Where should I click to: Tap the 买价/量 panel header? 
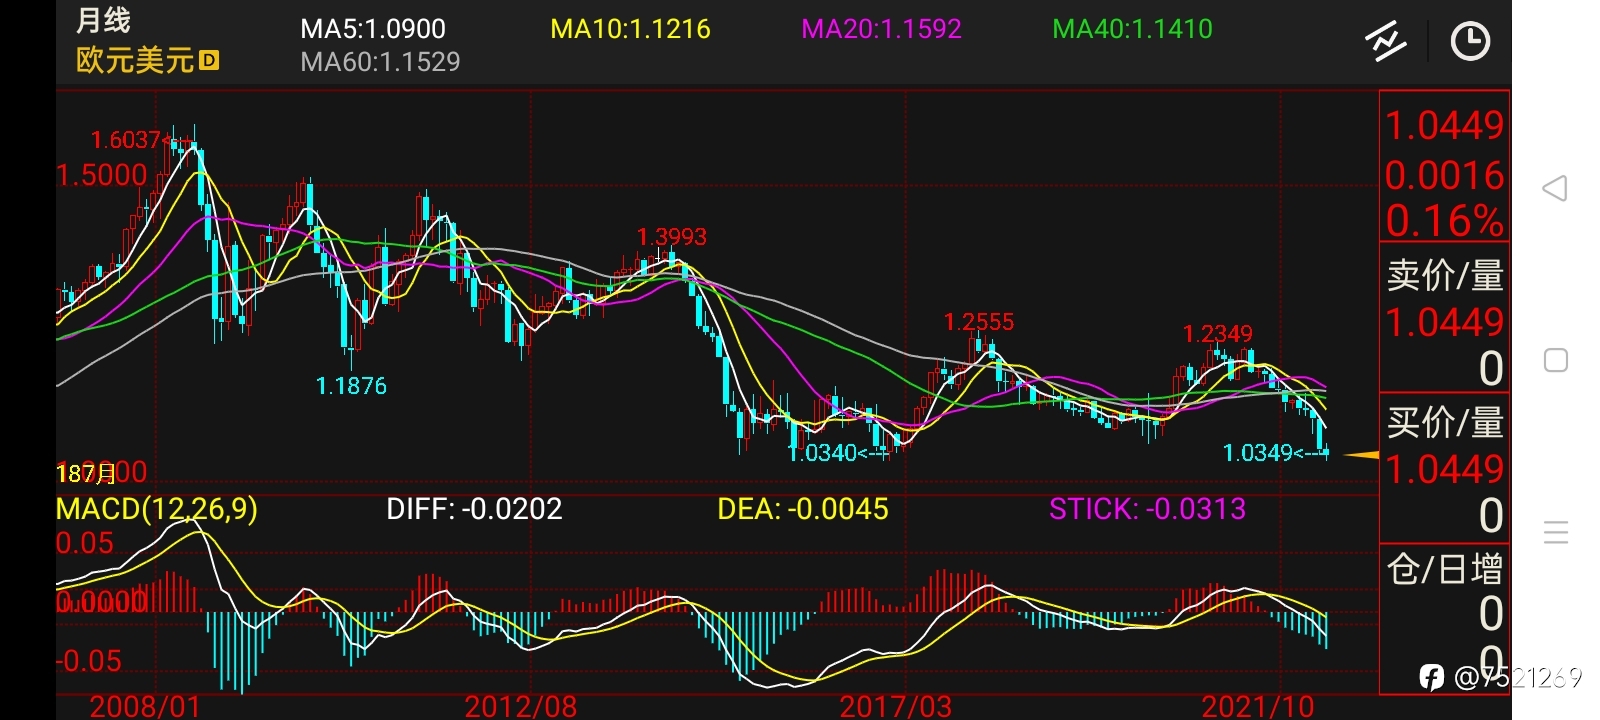coord(1445,422)
